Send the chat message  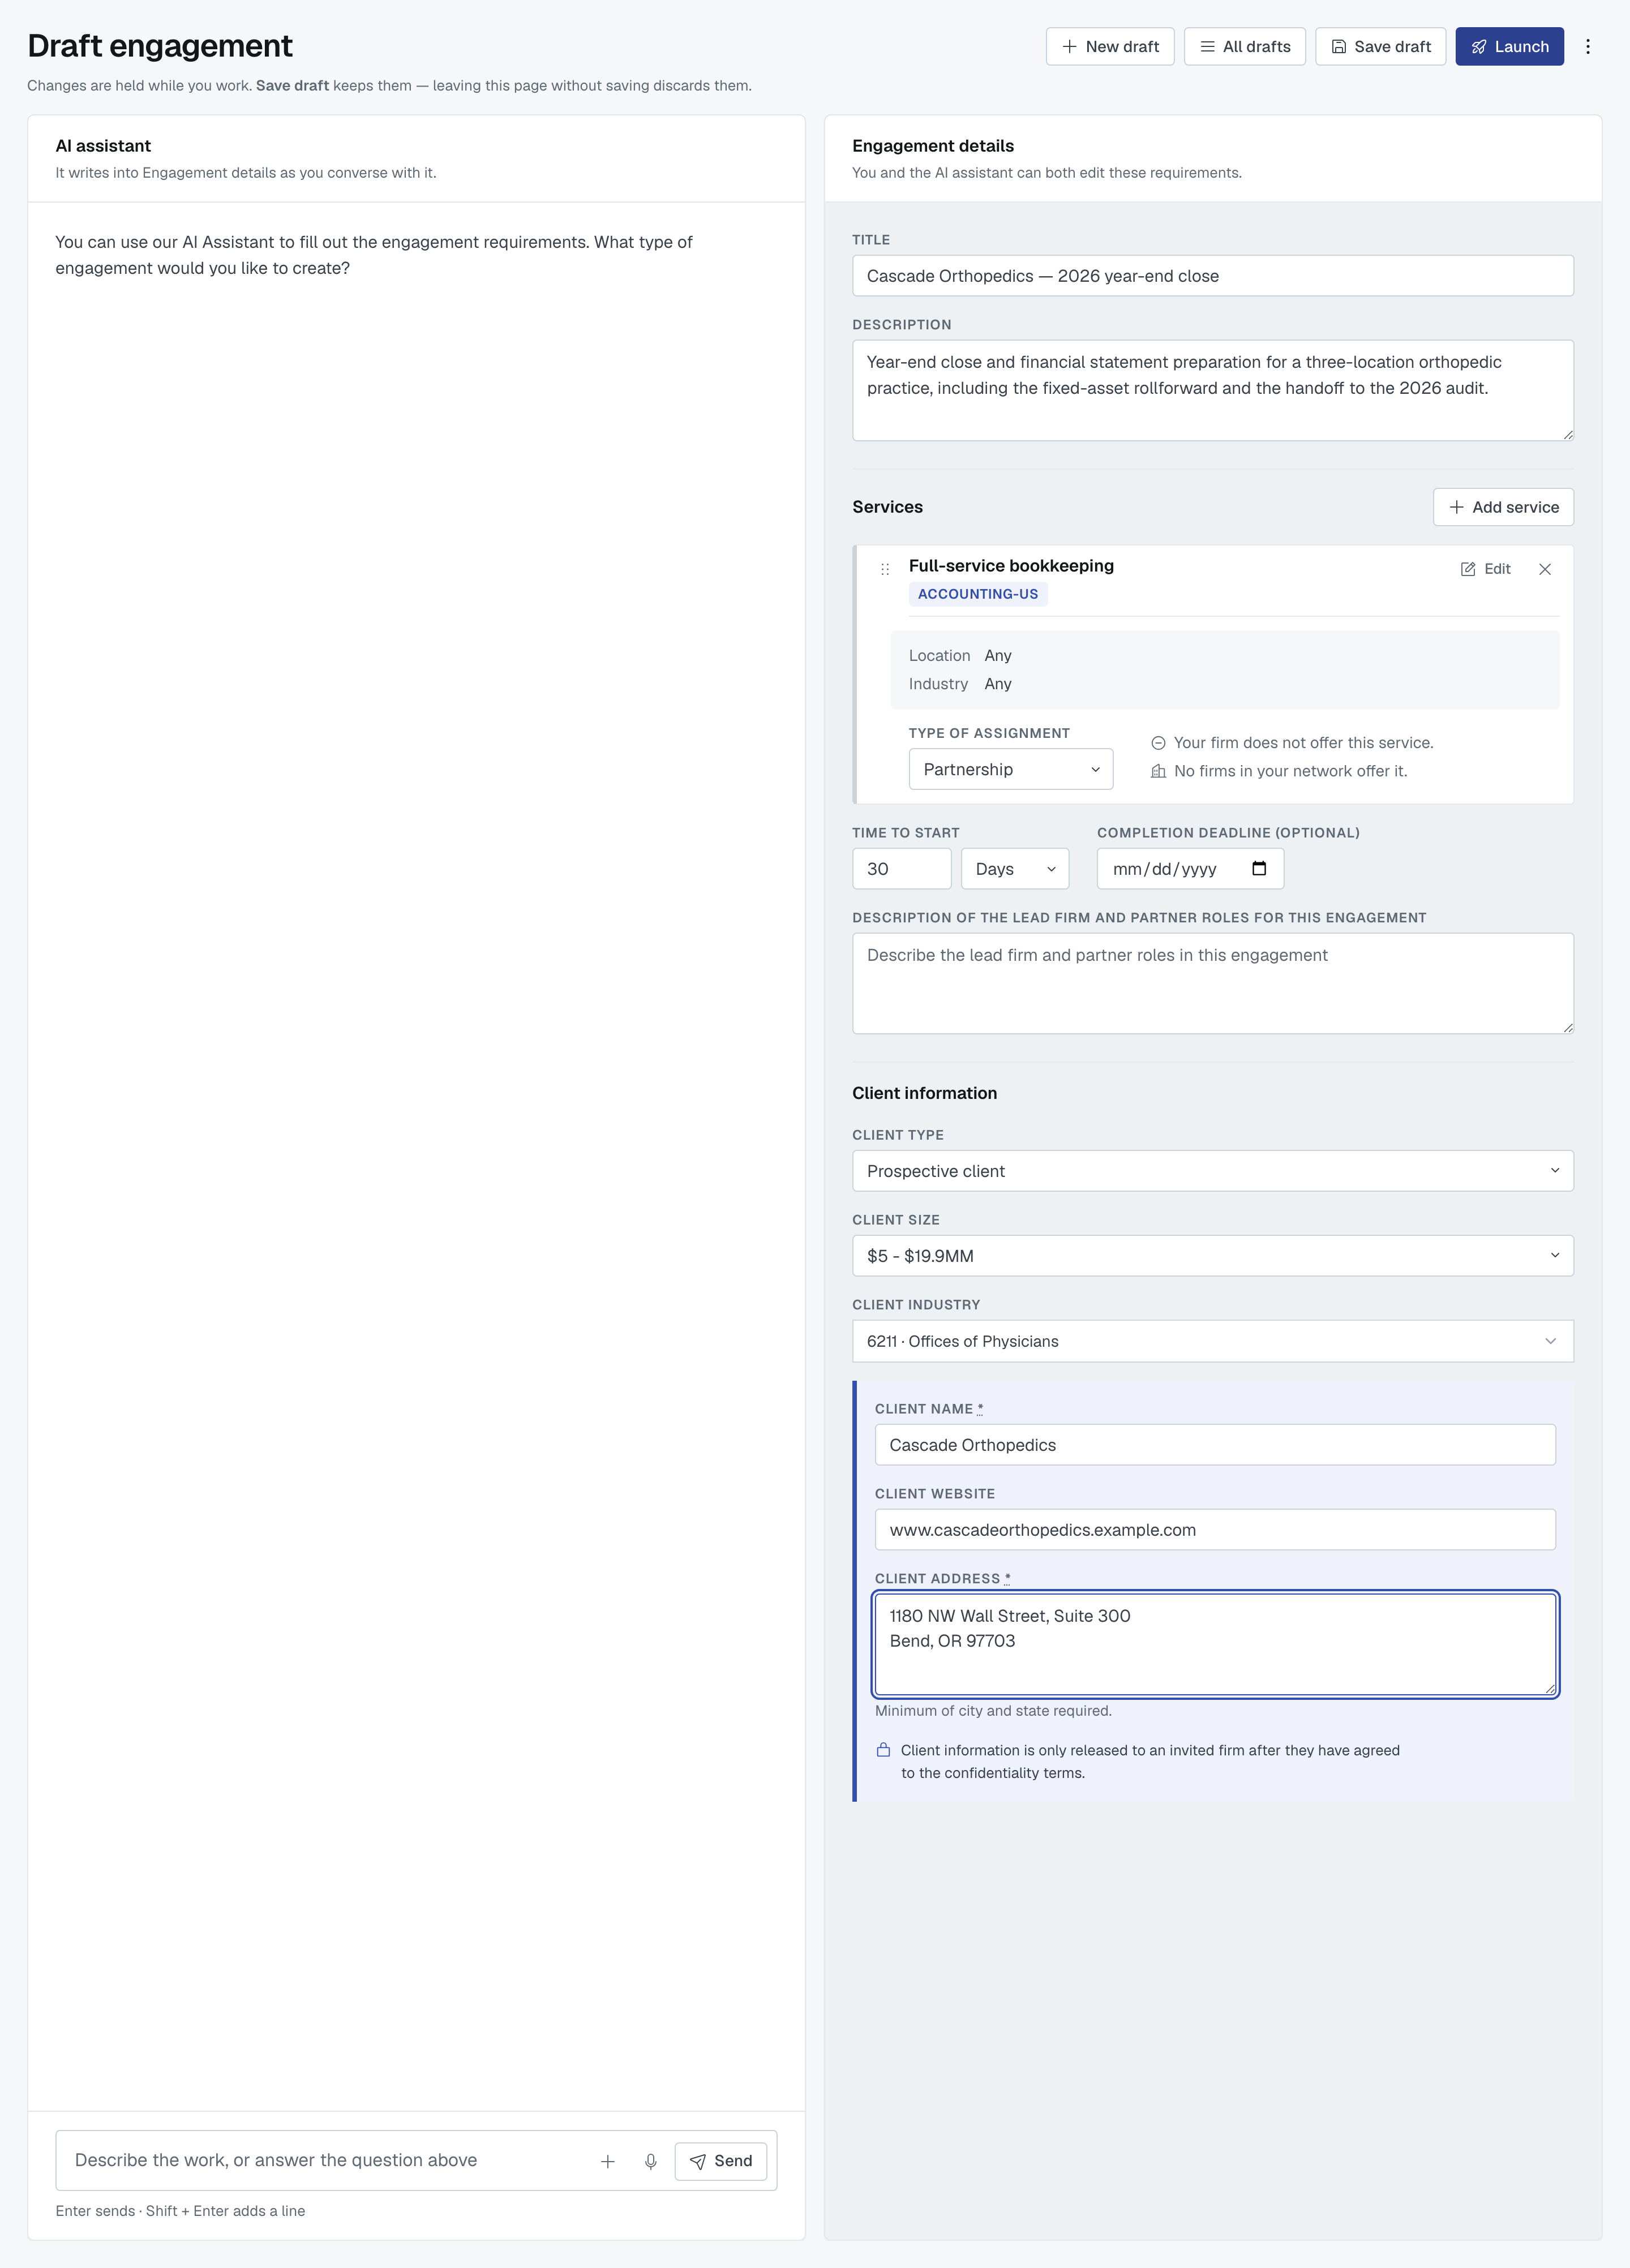point(720,2161)
